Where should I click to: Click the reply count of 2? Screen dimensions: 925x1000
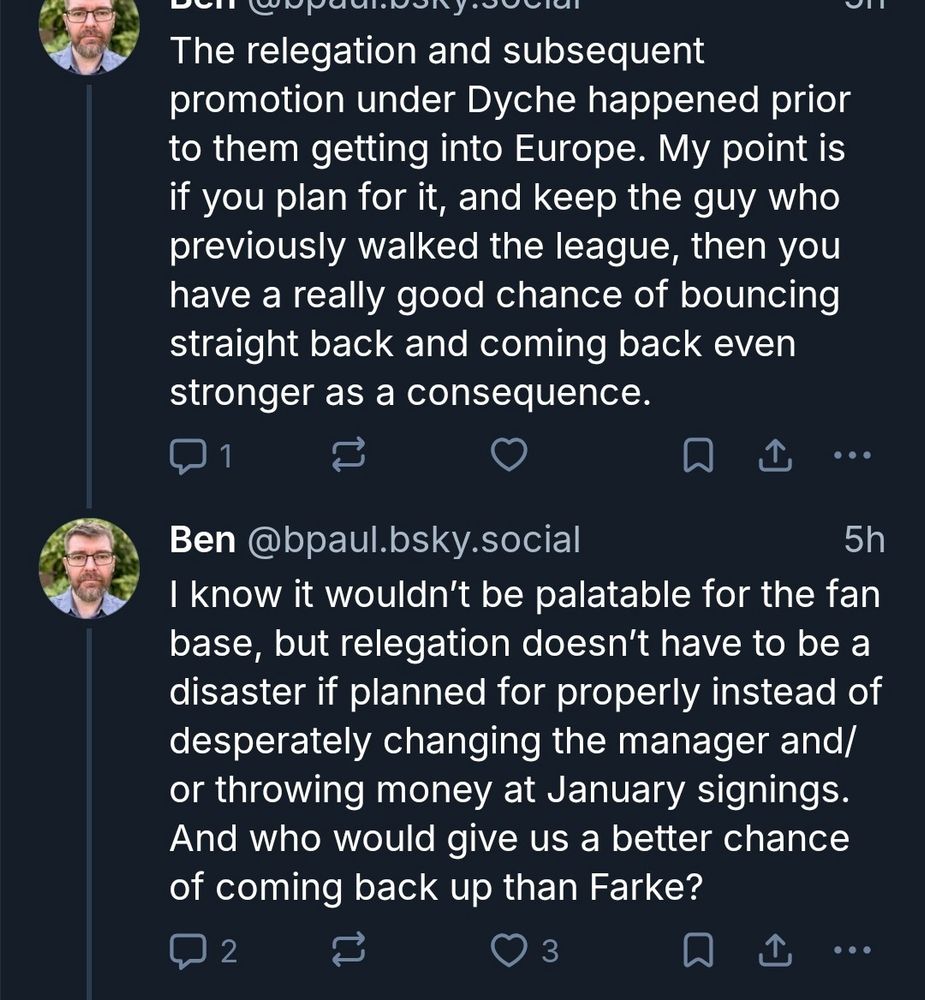[x=228, y=951]
